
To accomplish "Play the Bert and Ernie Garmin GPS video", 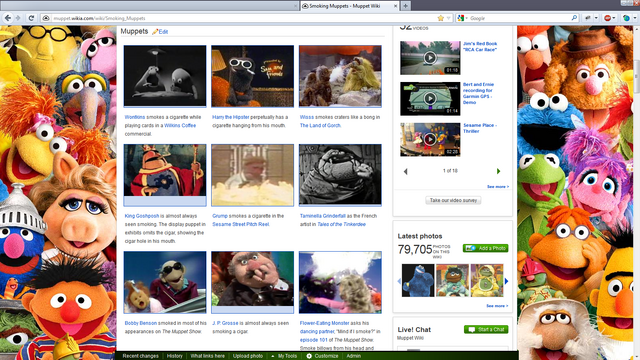I will [429, 98].
